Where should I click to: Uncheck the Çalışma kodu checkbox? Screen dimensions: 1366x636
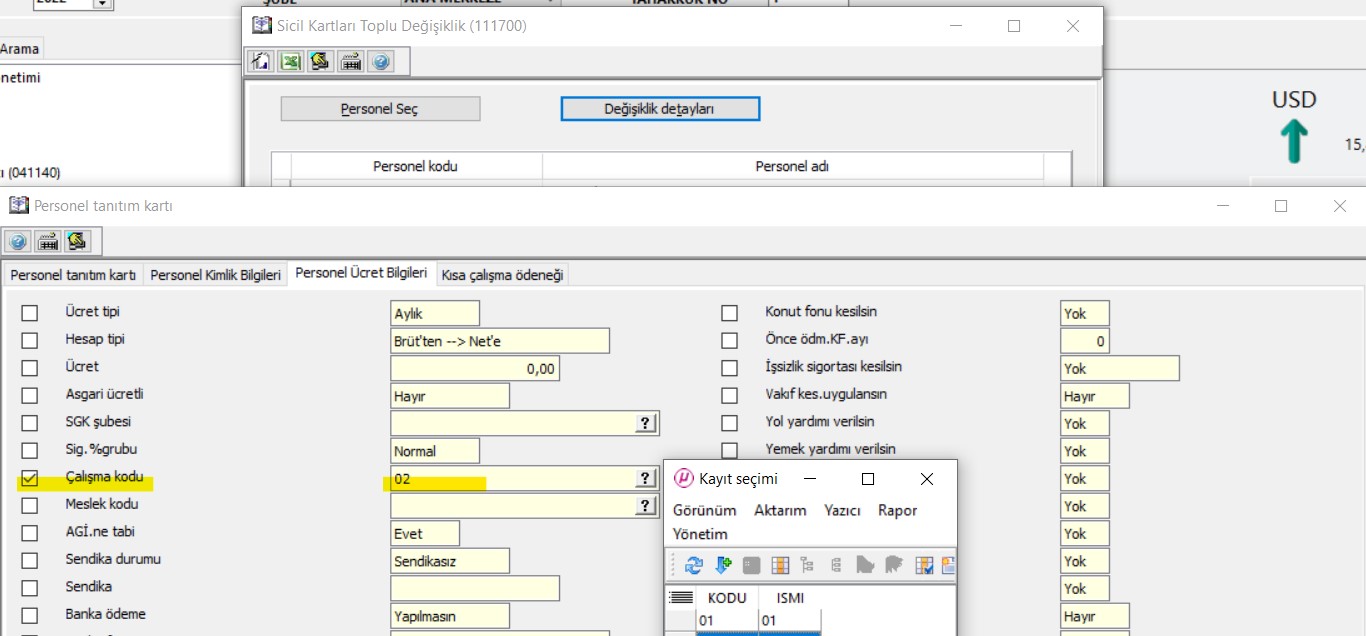coord(30,479)
